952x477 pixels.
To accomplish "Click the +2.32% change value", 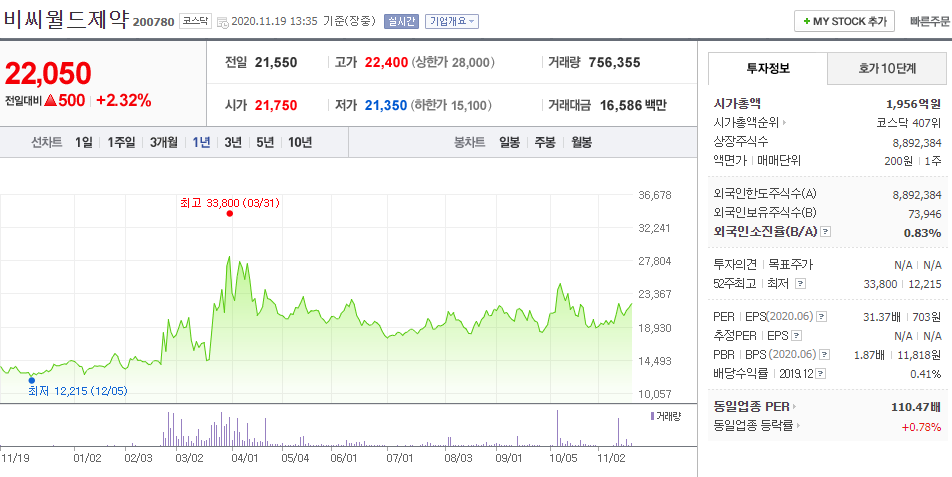I will (x=123, y=101).
